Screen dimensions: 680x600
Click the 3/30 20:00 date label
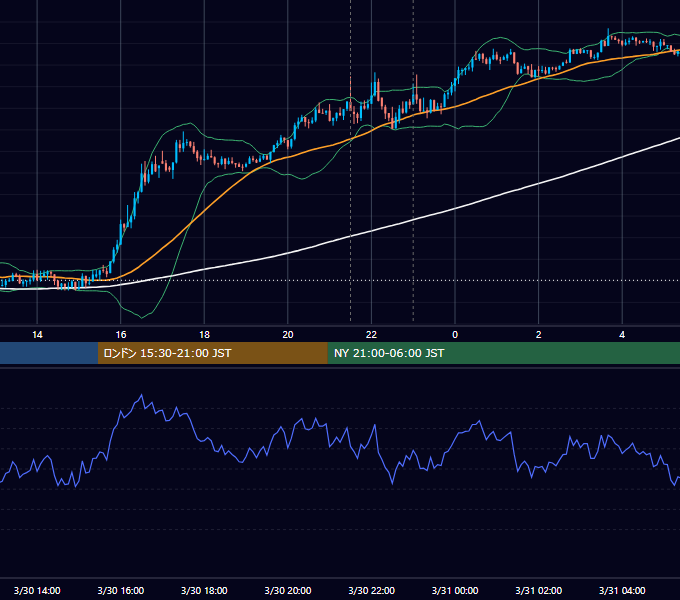(x=288, y=590)
